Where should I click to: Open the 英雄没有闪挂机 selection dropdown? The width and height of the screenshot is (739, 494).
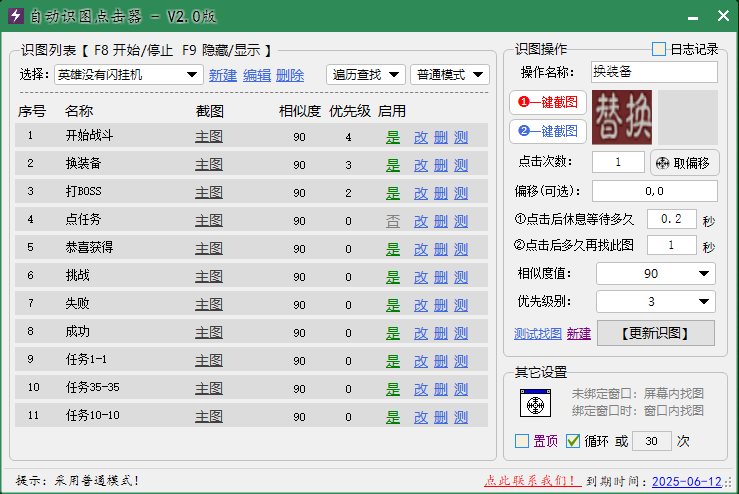point(129,74)
